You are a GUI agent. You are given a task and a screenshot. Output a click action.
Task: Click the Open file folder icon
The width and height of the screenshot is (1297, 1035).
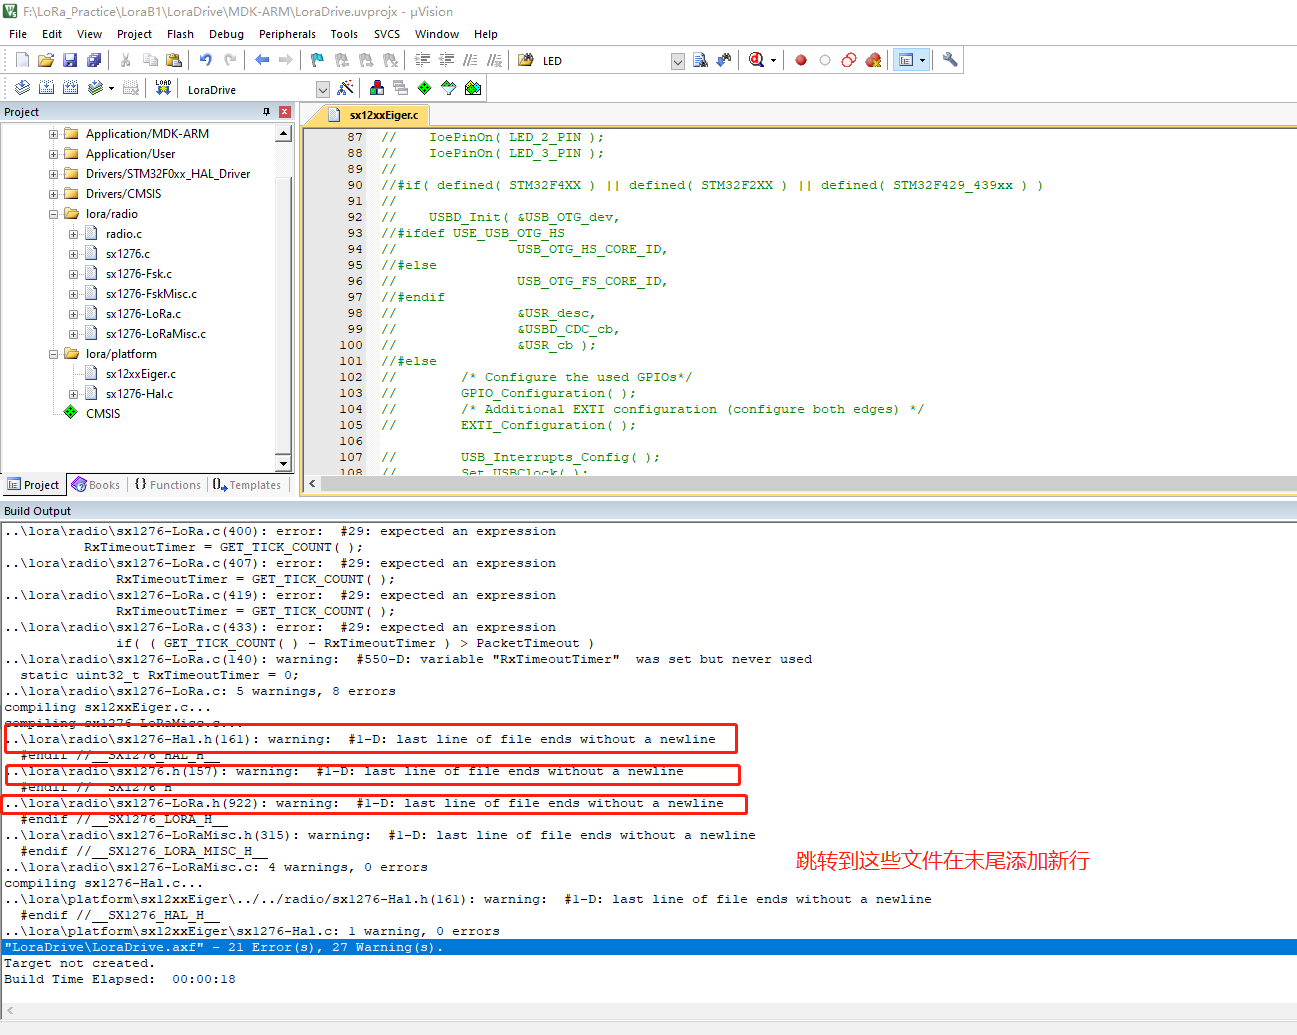[x=46, y=60]
